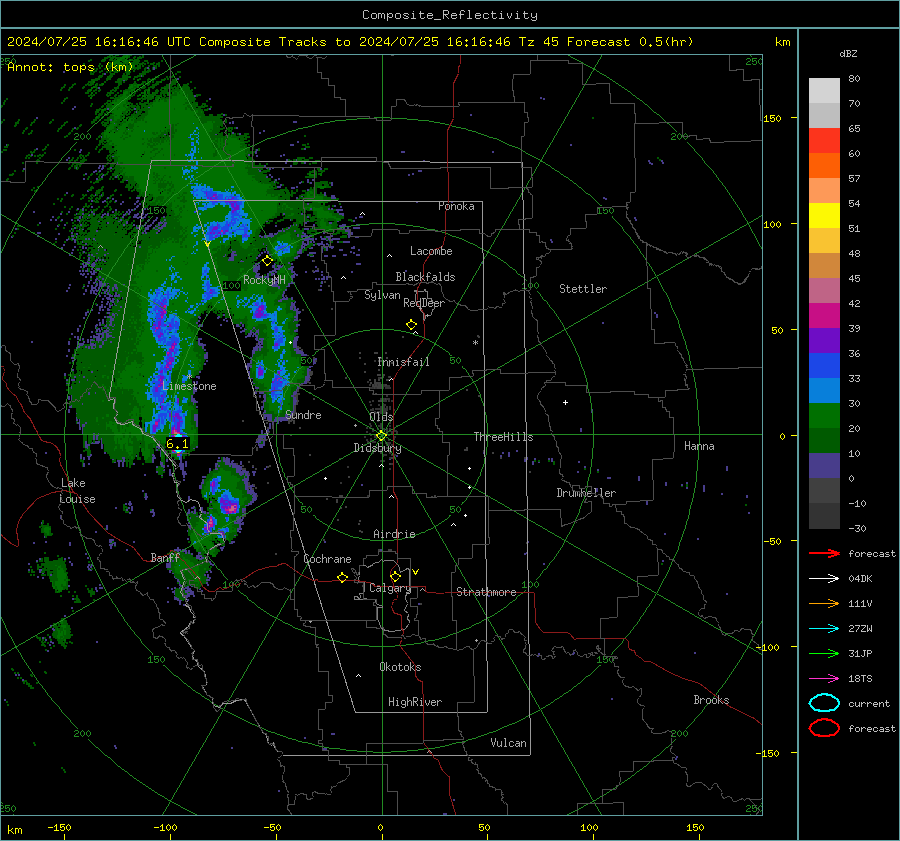Click the Limestone label
Screen dimensions: 900x841
point(189,386)
